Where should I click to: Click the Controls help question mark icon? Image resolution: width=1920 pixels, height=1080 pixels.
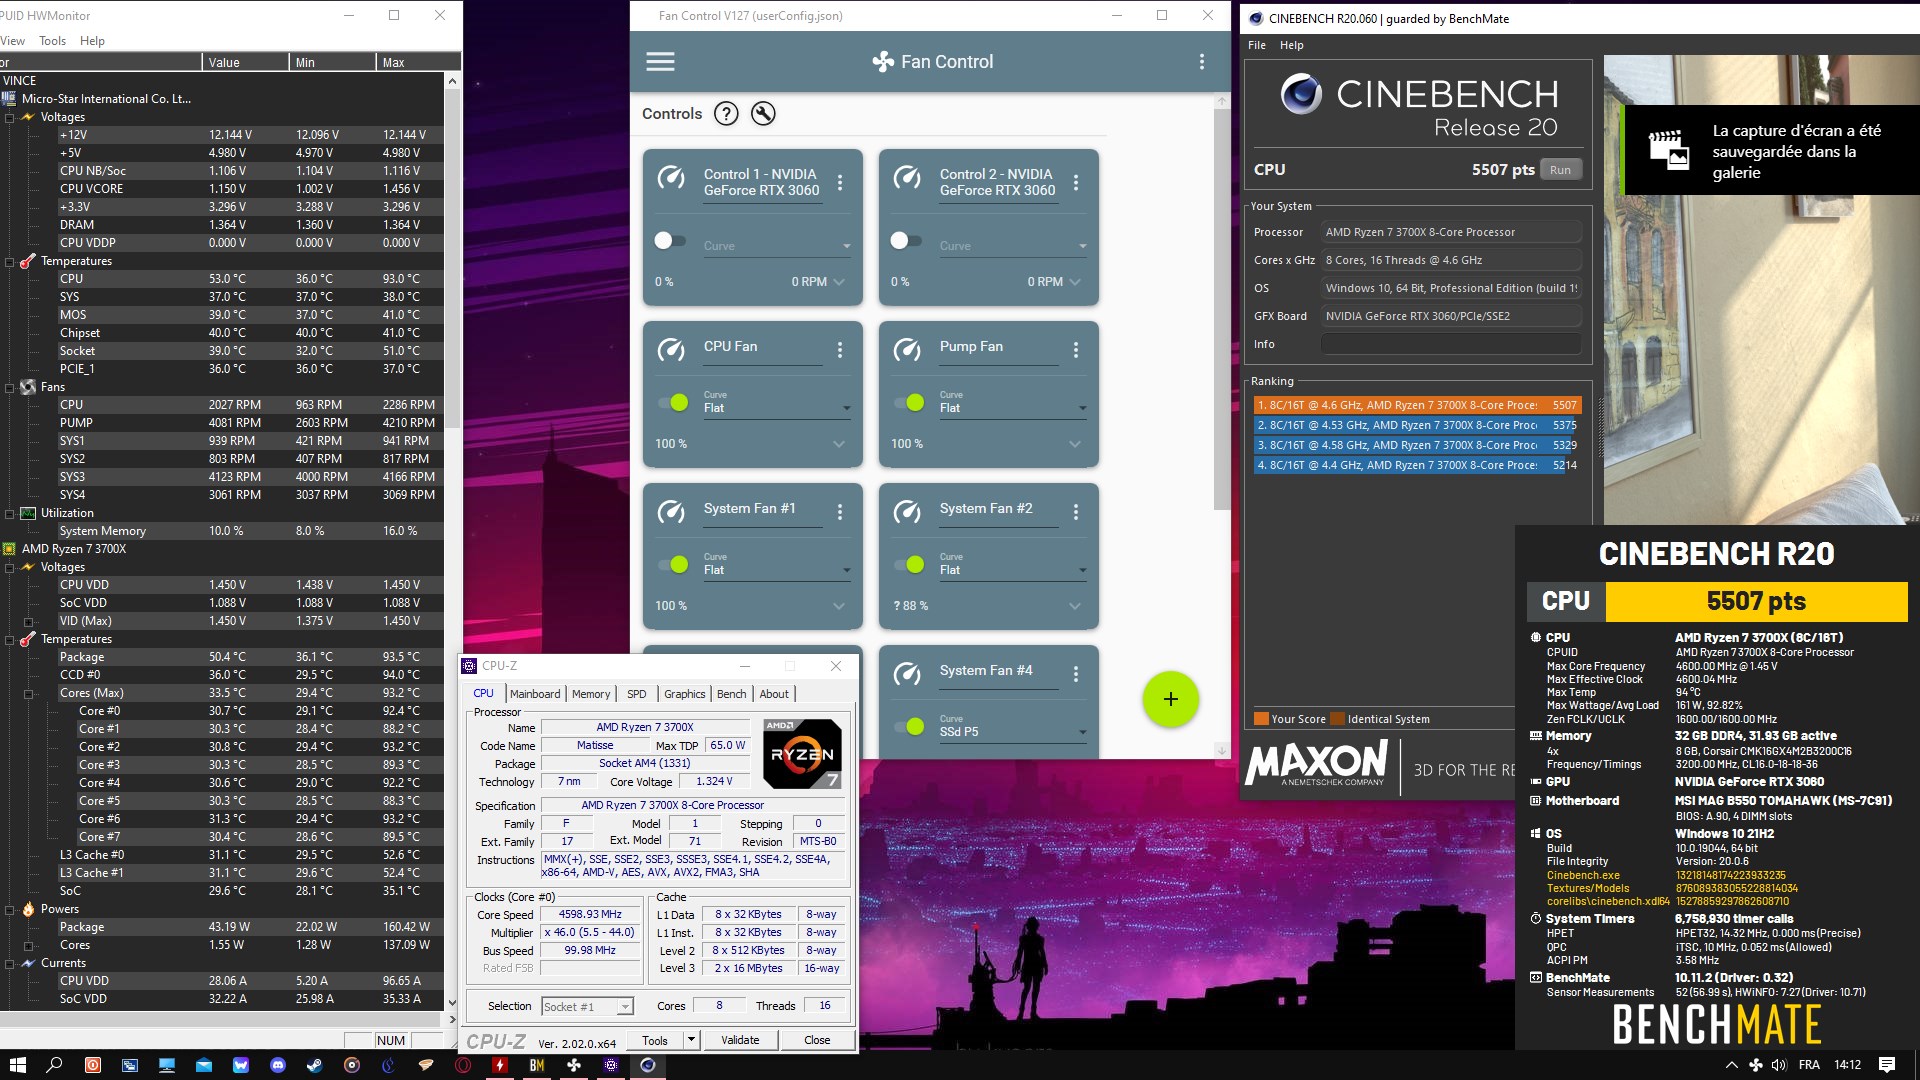click(726, 114)
